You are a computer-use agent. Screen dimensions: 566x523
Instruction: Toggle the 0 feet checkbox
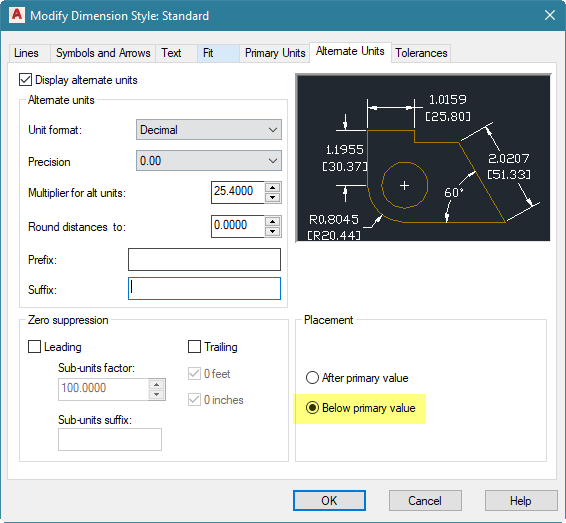(x=194, y=374)
